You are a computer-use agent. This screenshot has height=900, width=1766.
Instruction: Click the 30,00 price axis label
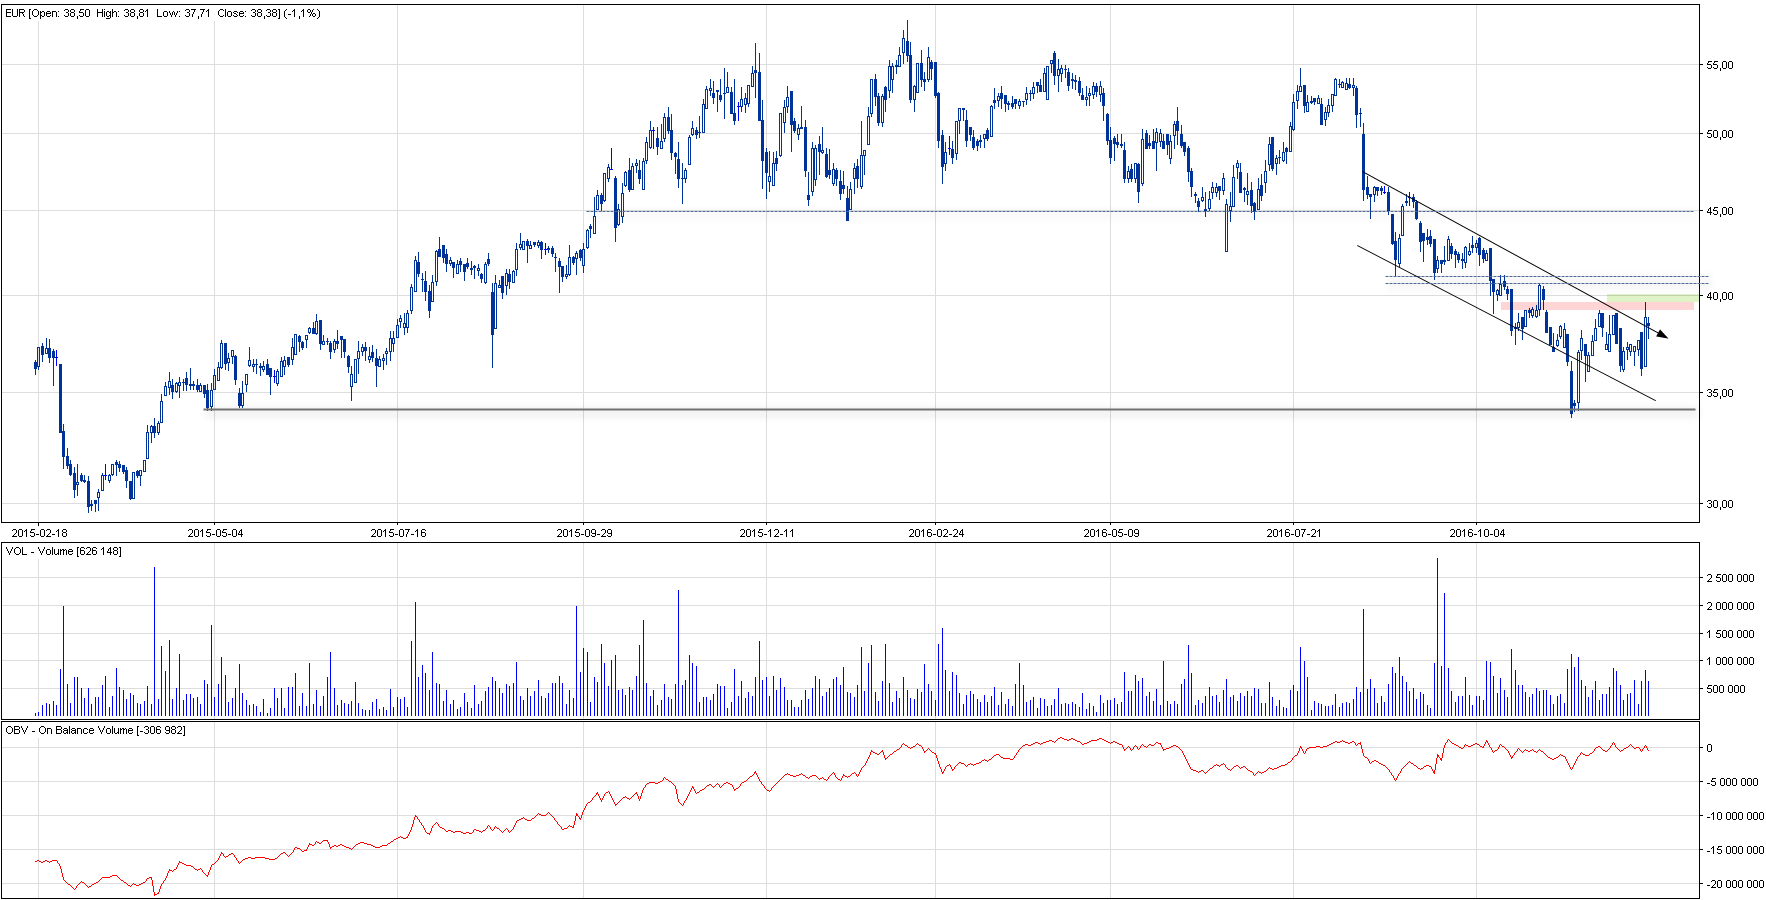[1720, 505]
